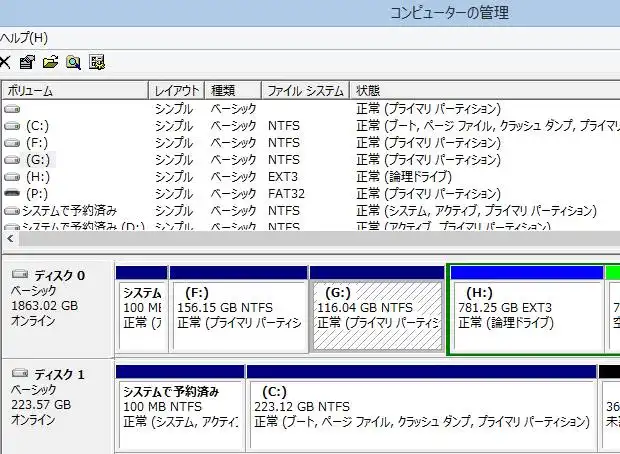The width and height of the screenshot is (620, 454).
Task: Sort by the ファイル システム column header
Action: coord(305,91)
